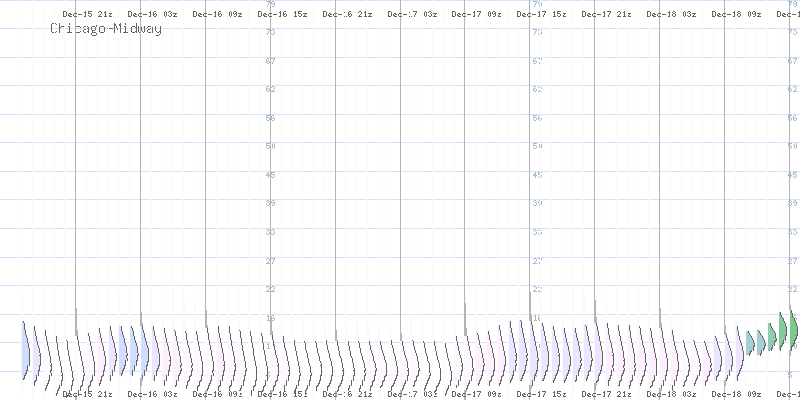Click the Chicago-Midway station title
Image resolution: width=800 pixels, height=400 pixels.
pyautogui.click(x=105, y=29)
